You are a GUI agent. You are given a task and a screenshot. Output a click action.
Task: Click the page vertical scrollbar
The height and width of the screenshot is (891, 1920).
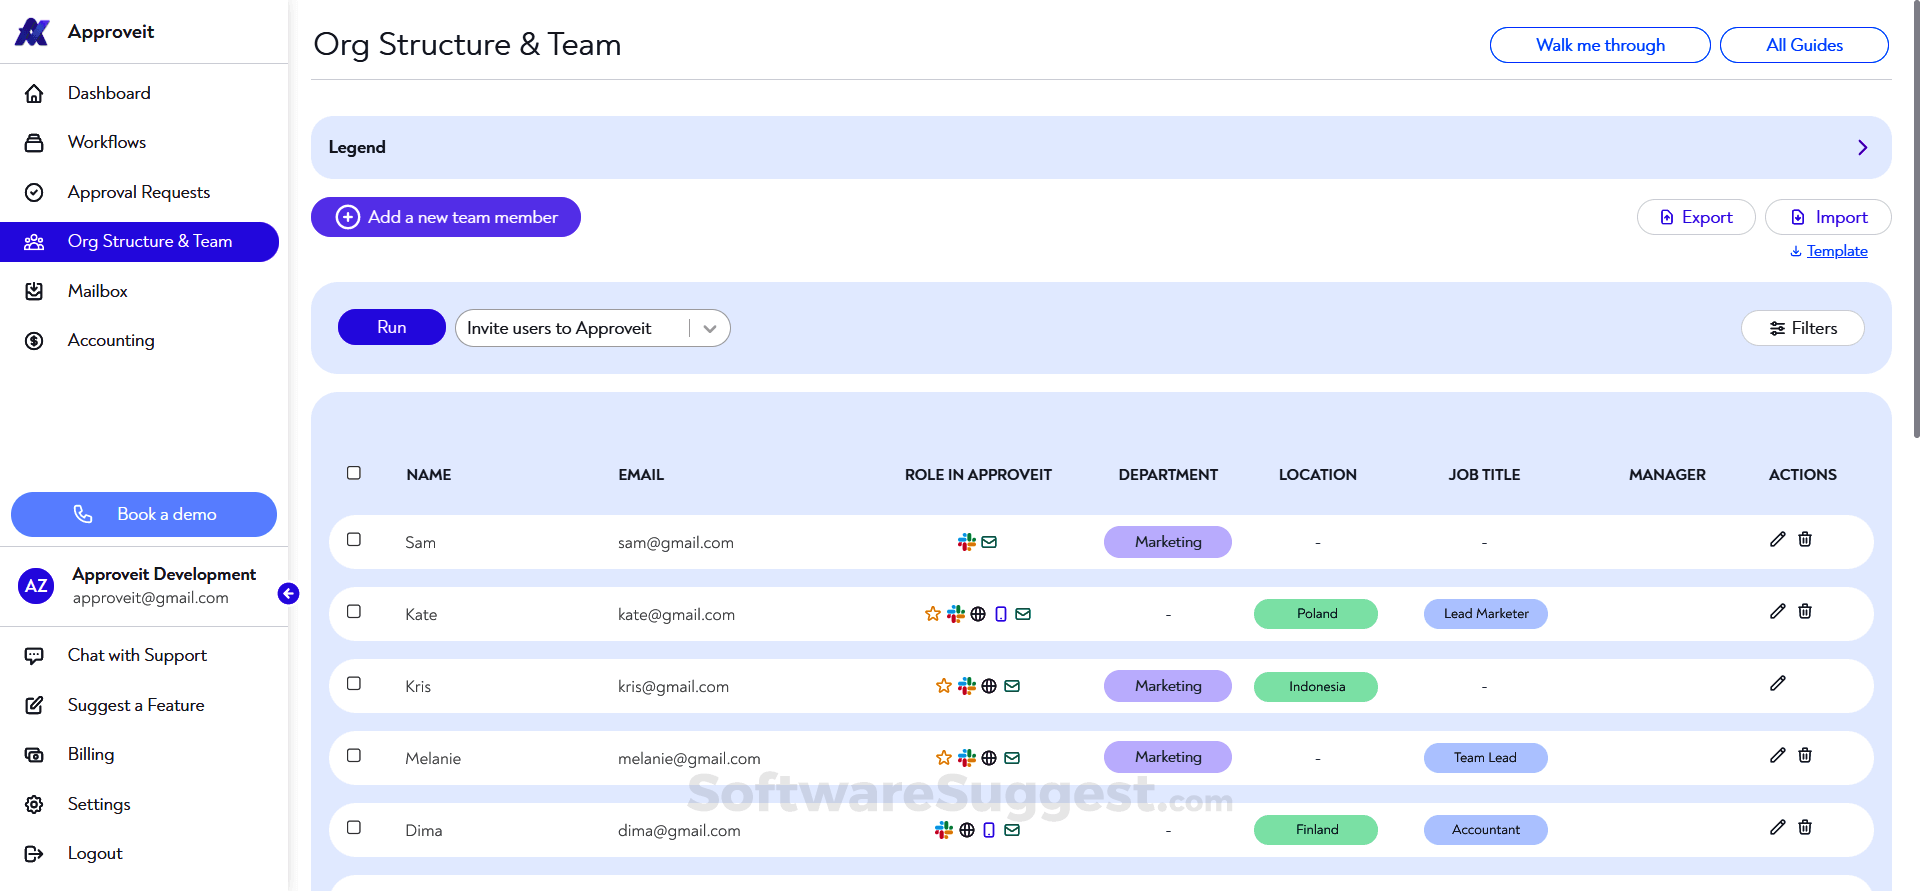1916,220
